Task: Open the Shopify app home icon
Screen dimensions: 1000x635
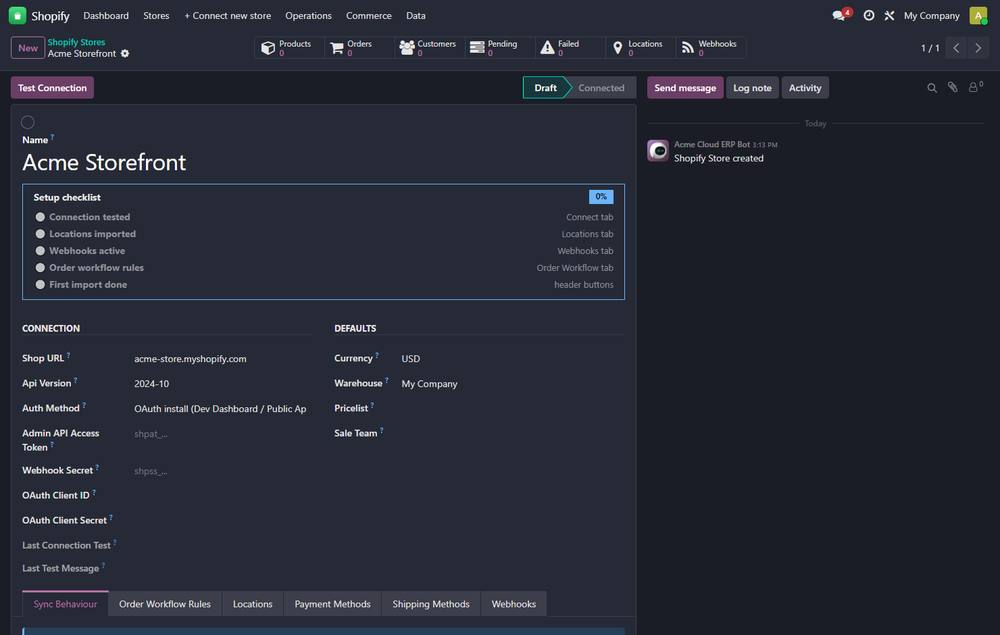Action: tap(17, 15)
